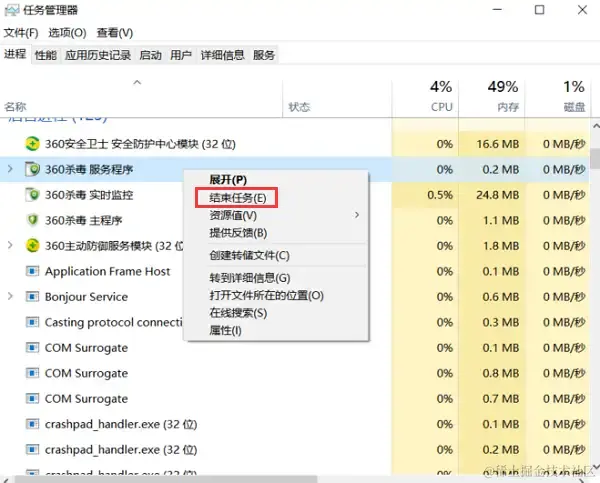This screenshot has height=483, width=600.
Task: Maximize the 任务管理器 window
Action: [539, 10]
